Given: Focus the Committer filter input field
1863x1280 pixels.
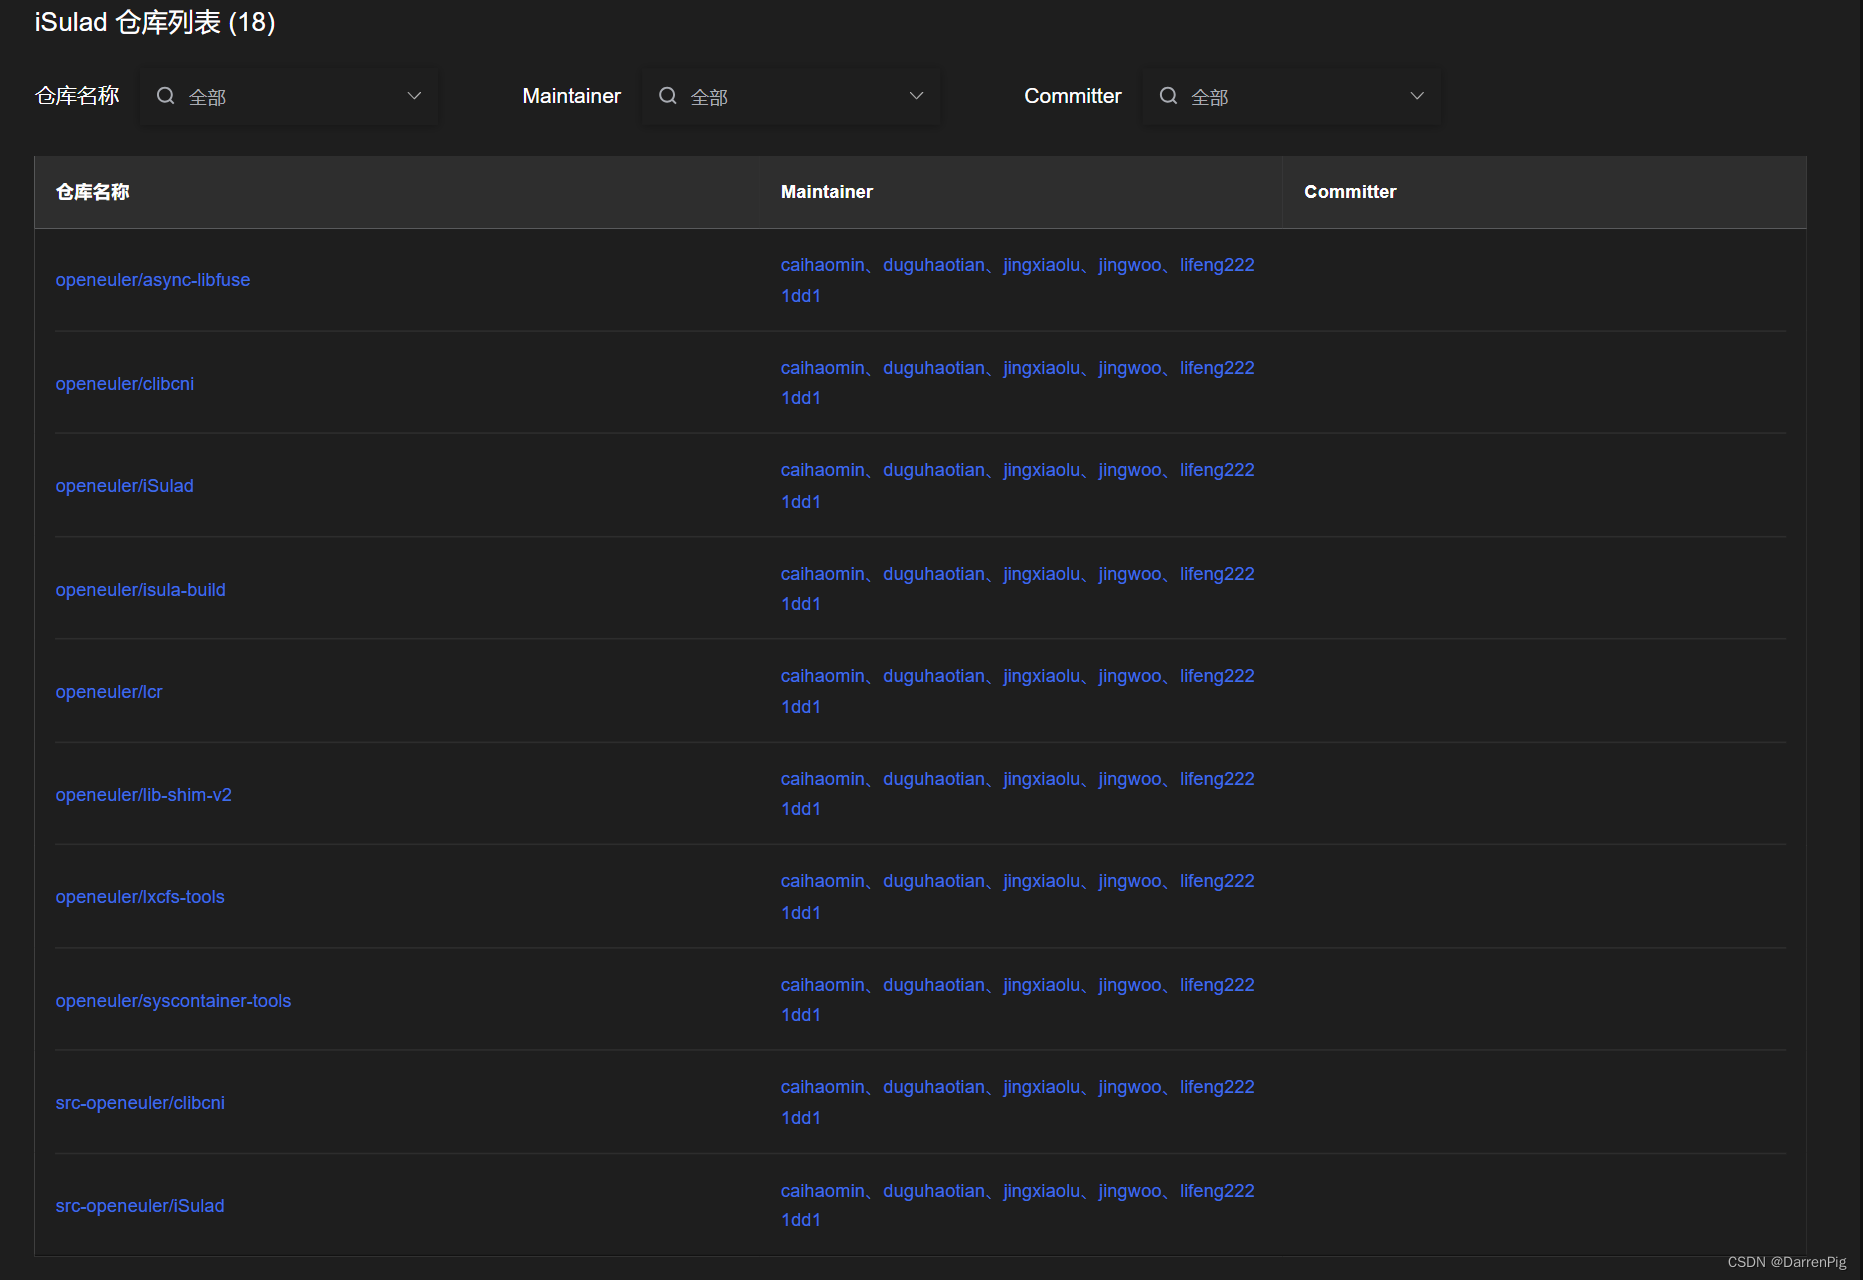Looking at the screenshot, I should click(1291, 96).
